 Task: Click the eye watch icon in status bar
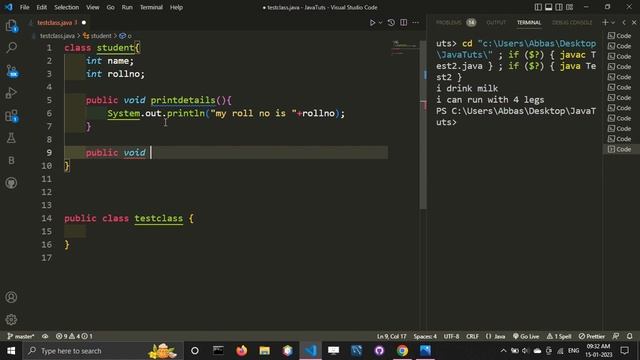click(x=45, y=336)
